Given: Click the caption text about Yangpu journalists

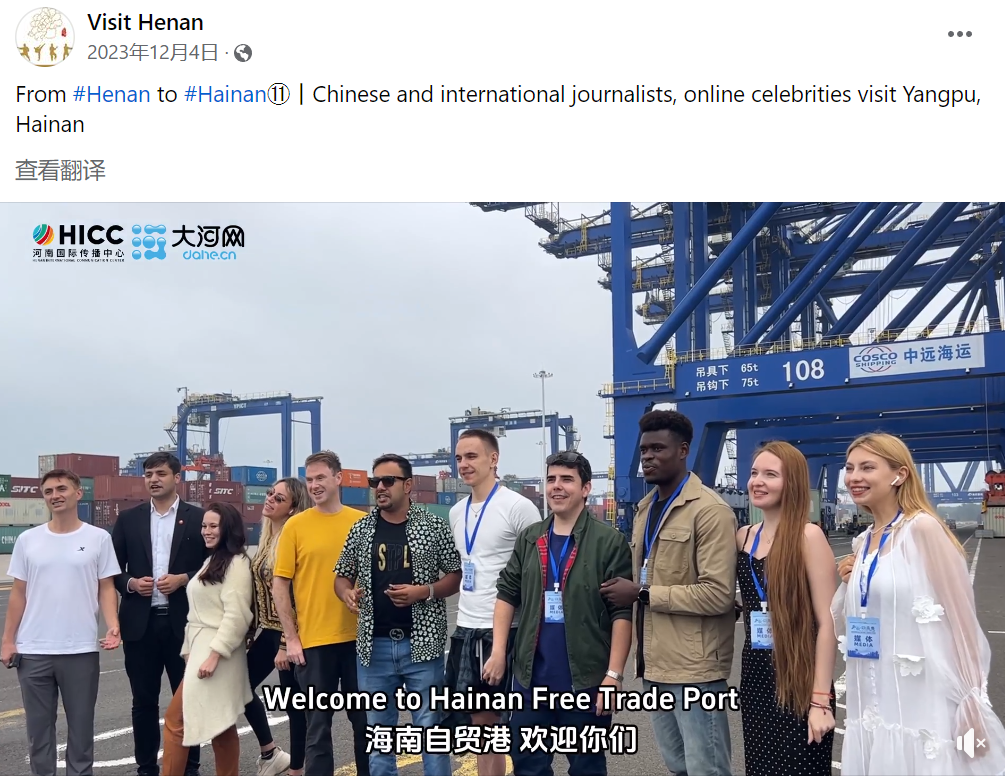Looking at the screenshot, I should (x=498, y=109).
